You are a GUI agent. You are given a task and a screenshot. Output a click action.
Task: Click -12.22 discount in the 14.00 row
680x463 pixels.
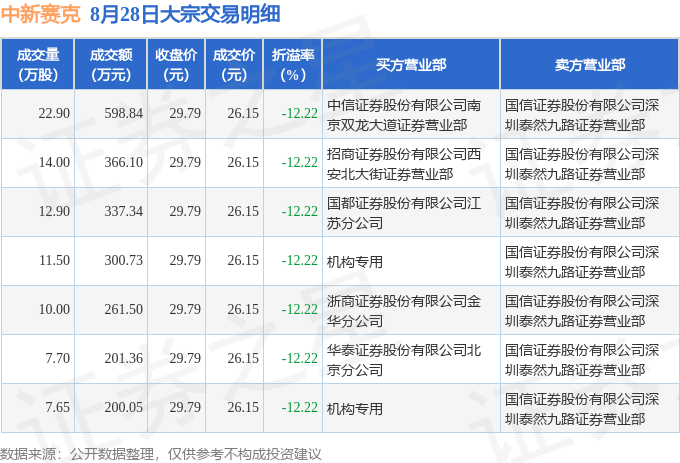[300, 162]
